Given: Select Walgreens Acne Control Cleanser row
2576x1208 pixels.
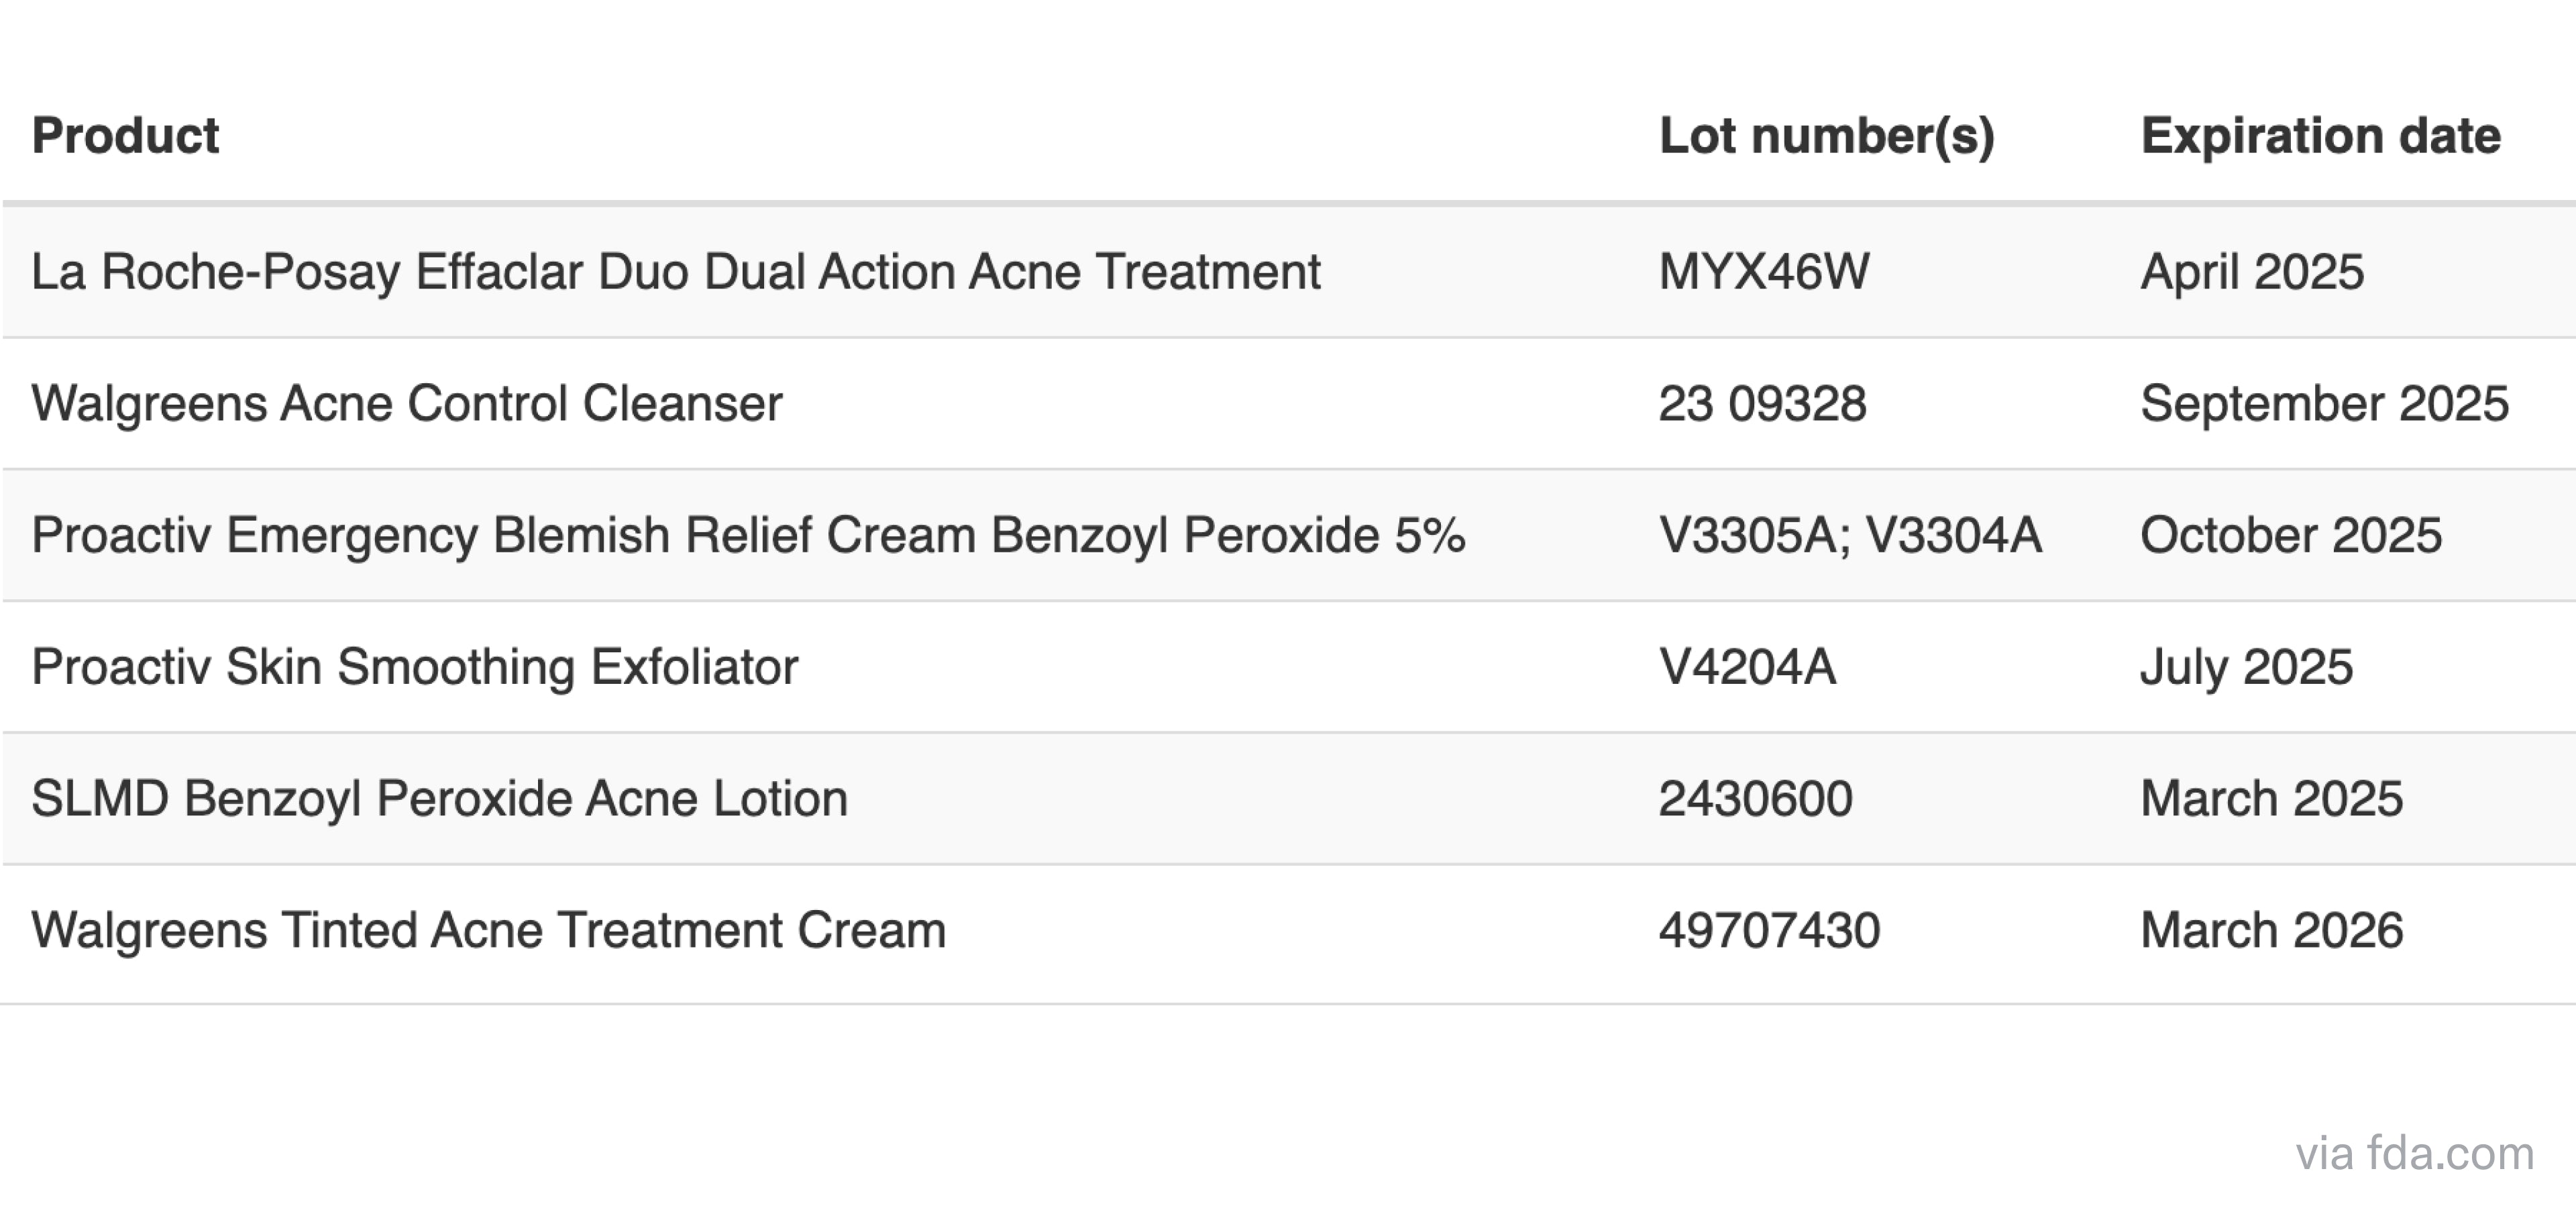Looking at the screenshot, I should pos(406,404).
